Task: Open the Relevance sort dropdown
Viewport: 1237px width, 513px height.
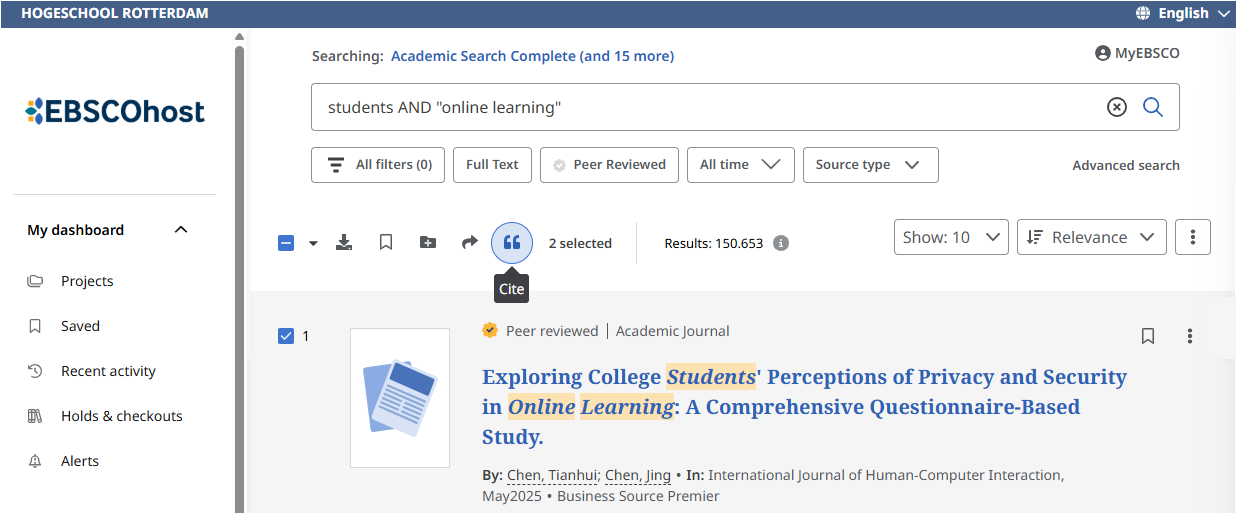Action: tap(1092, 237)
